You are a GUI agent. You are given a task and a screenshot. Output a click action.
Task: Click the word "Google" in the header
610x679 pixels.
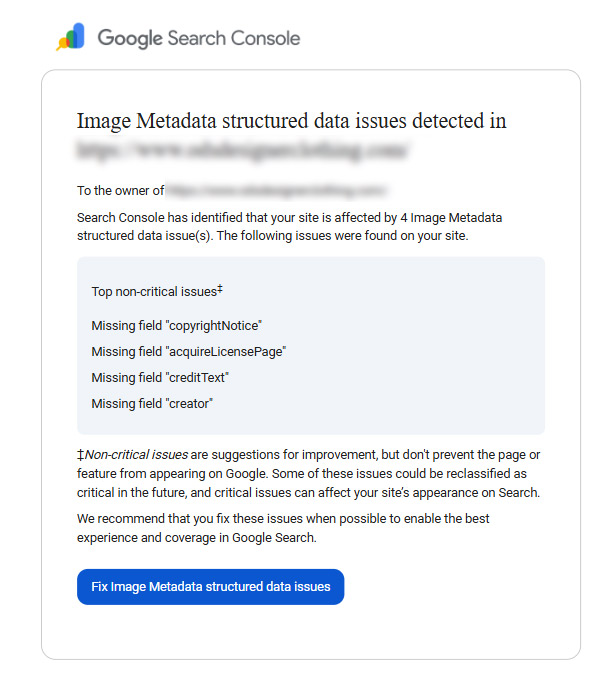point(129,39)
